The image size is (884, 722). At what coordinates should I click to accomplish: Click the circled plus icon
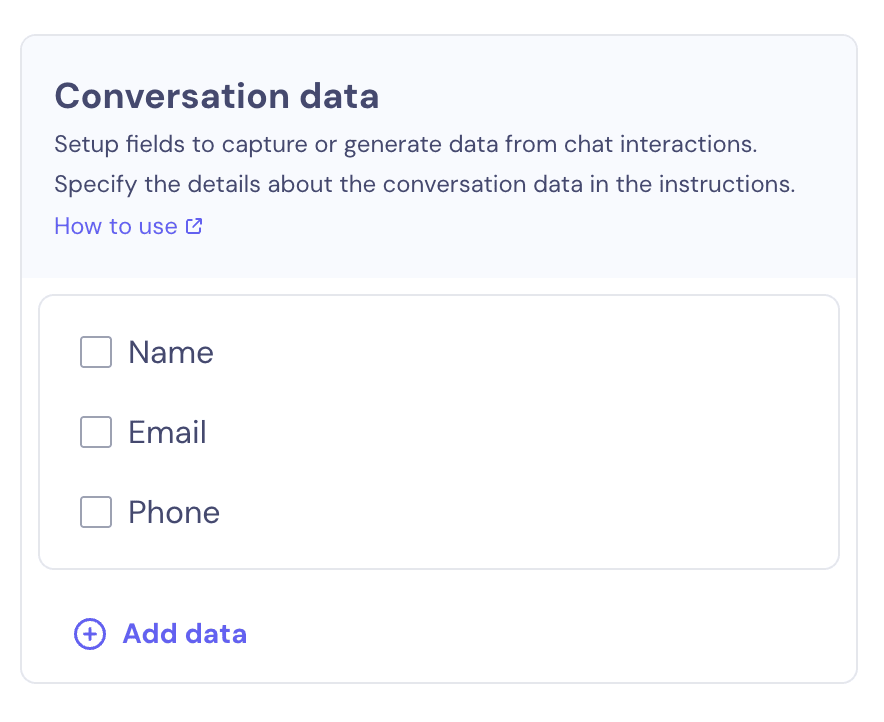(90, 634)
